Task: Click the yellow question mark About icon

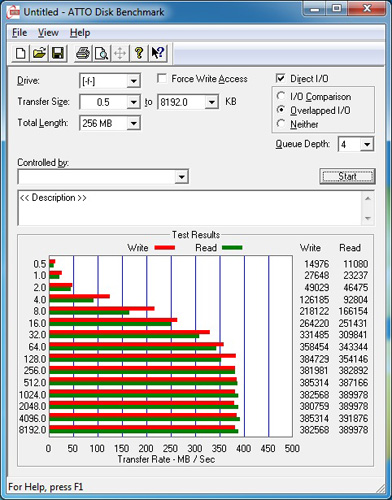Action: pos(139,53)
